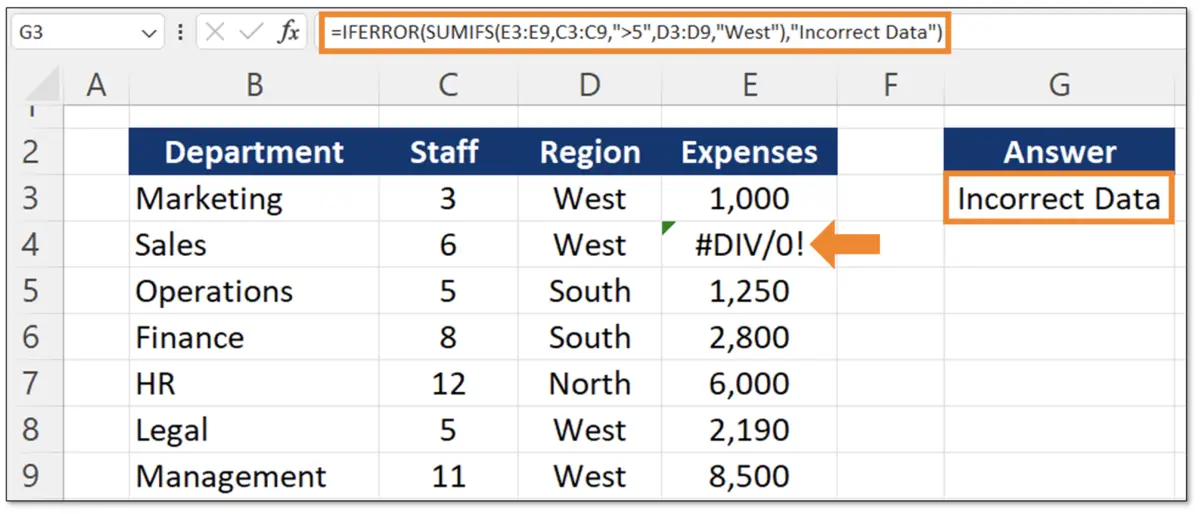This screenshot has height=514, width=1200.
Task: Select the Incorrect Data cell G3
Action: click(x=1059, y=199)
